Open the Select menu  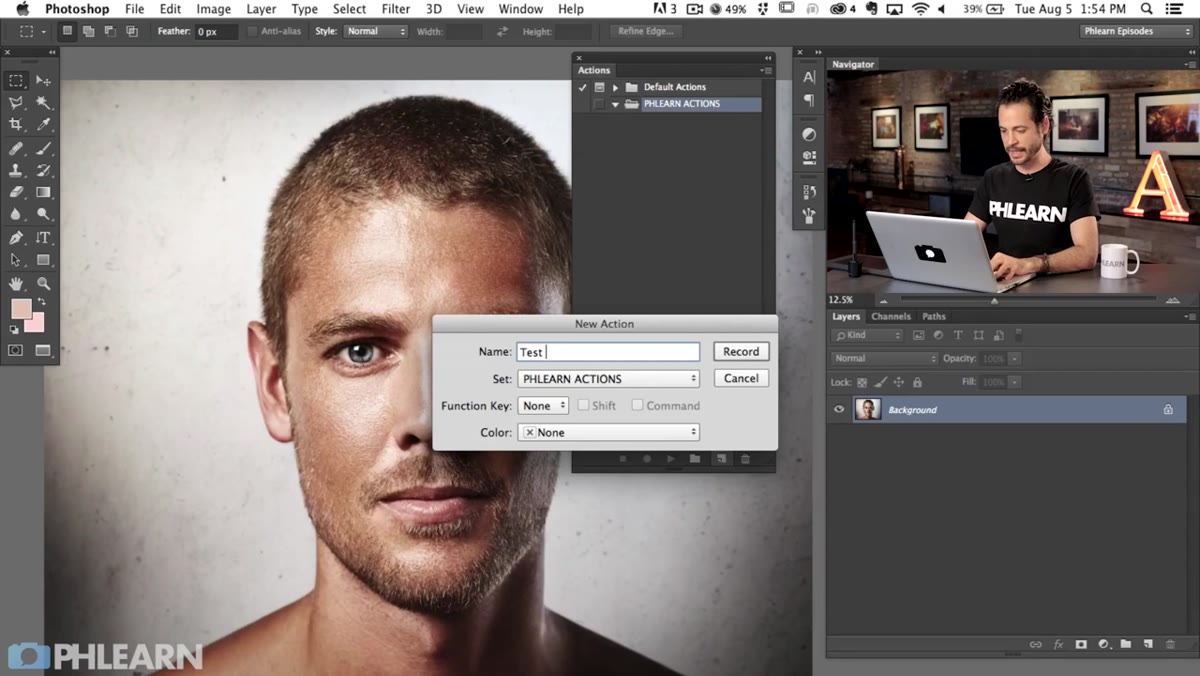pyautogui.click(x=350, y=9)
